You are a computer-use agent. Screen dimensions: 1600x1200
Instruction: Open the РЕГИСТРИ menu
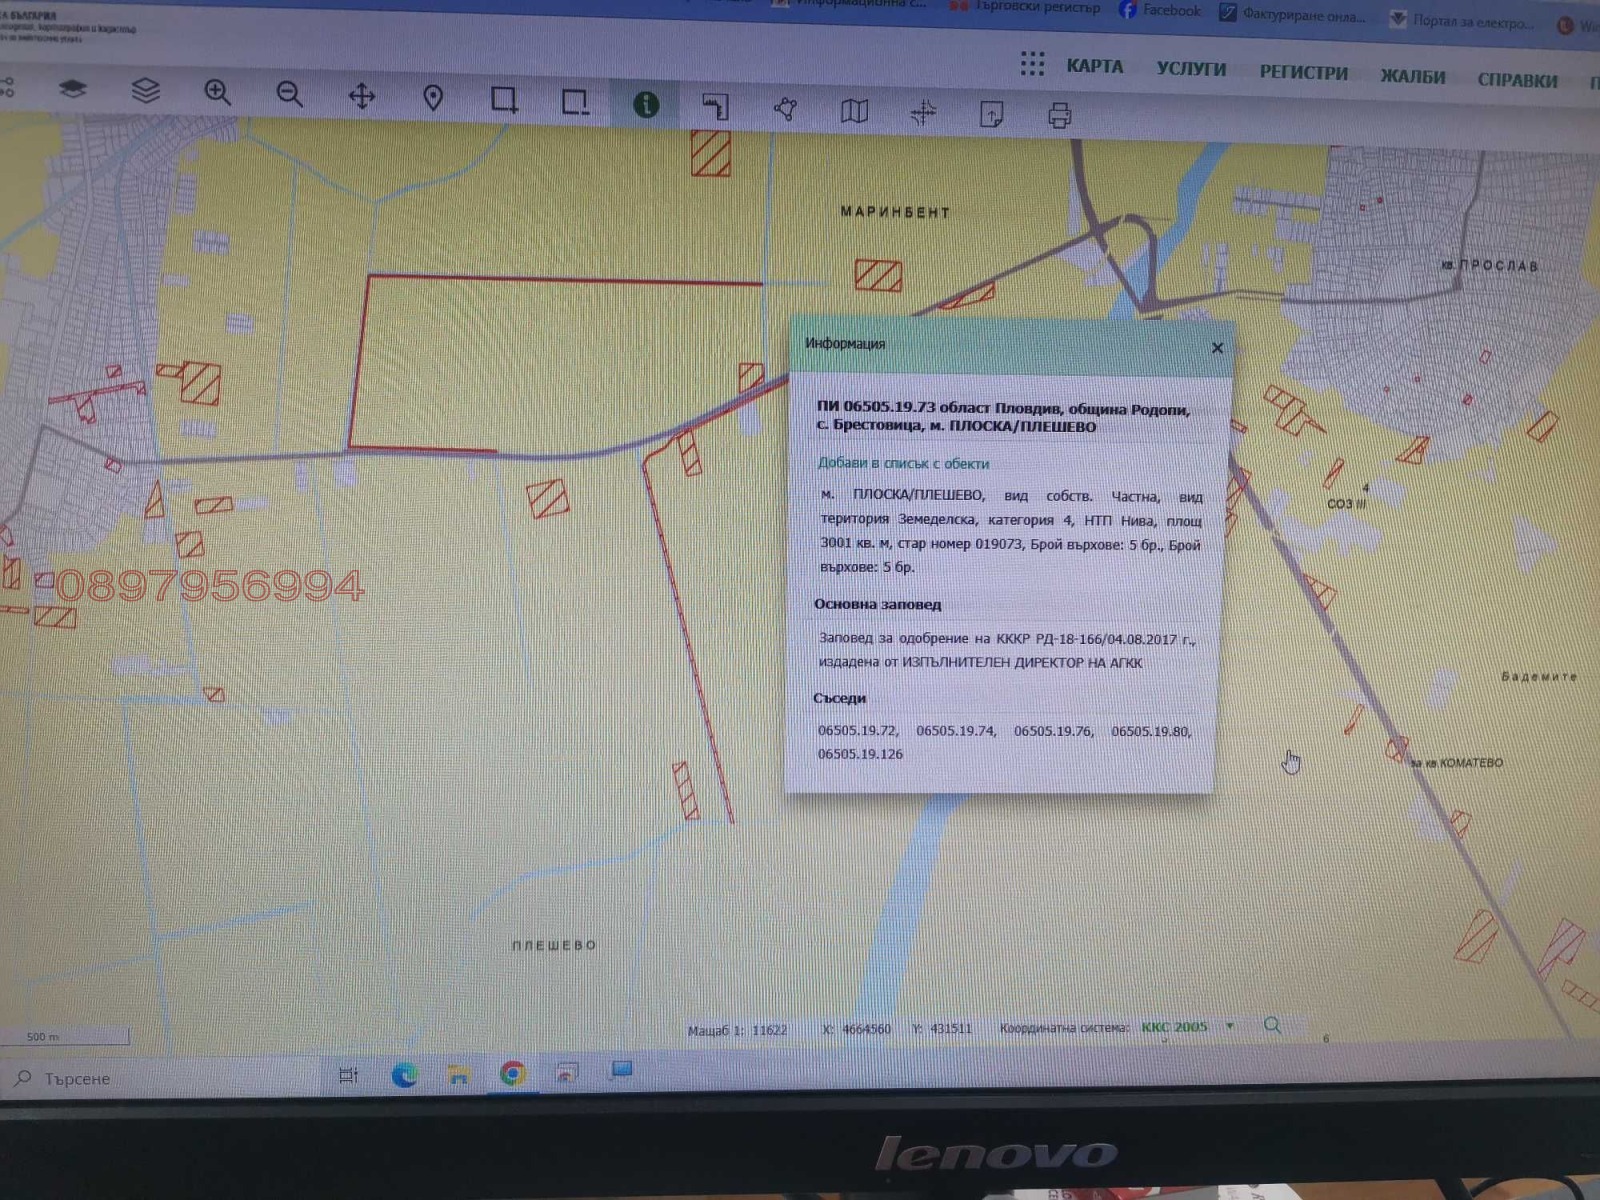pos(1303,73)
